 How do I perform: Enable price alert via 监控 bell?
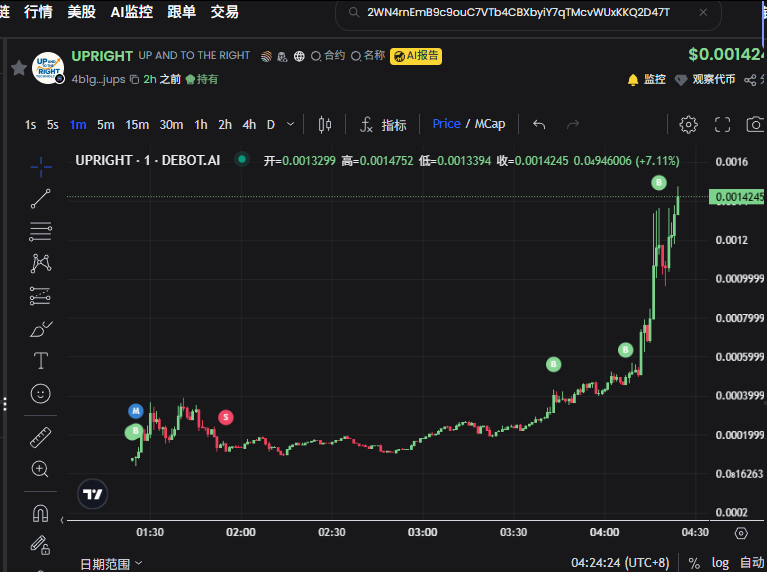(x=646, y=79)
